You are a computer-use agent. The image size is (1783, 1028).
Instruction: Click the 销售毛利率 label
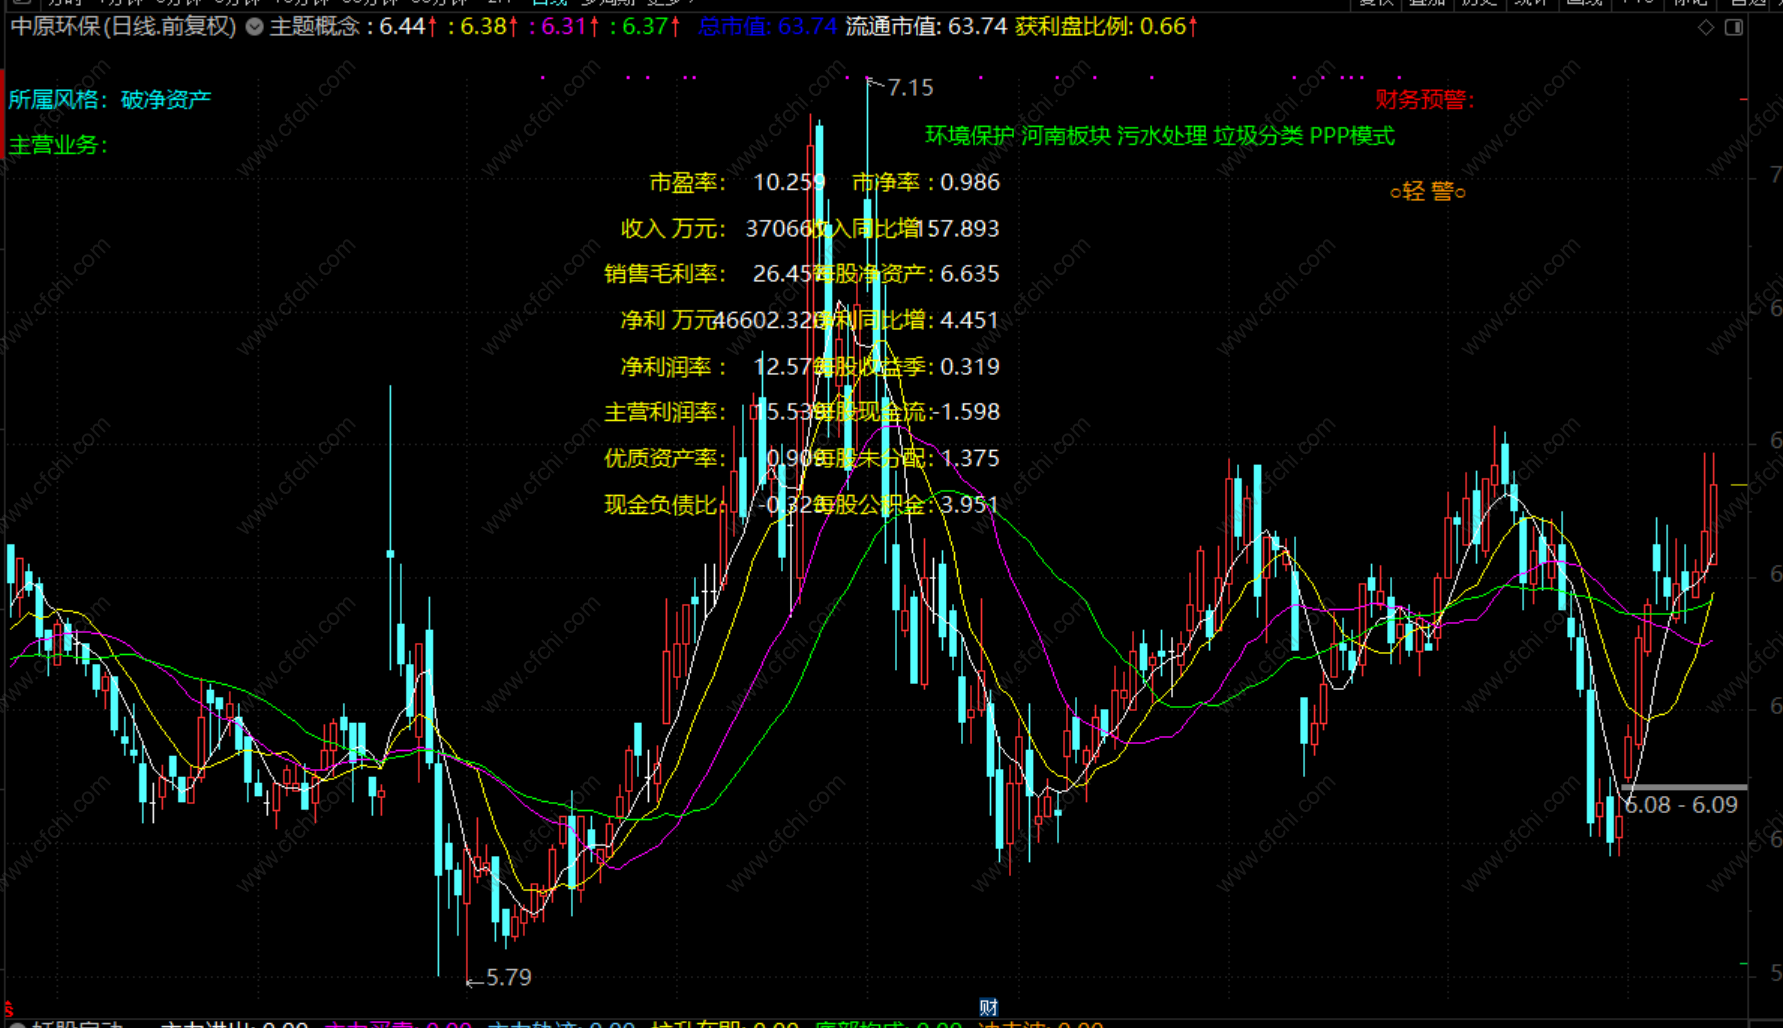[665, 274]
